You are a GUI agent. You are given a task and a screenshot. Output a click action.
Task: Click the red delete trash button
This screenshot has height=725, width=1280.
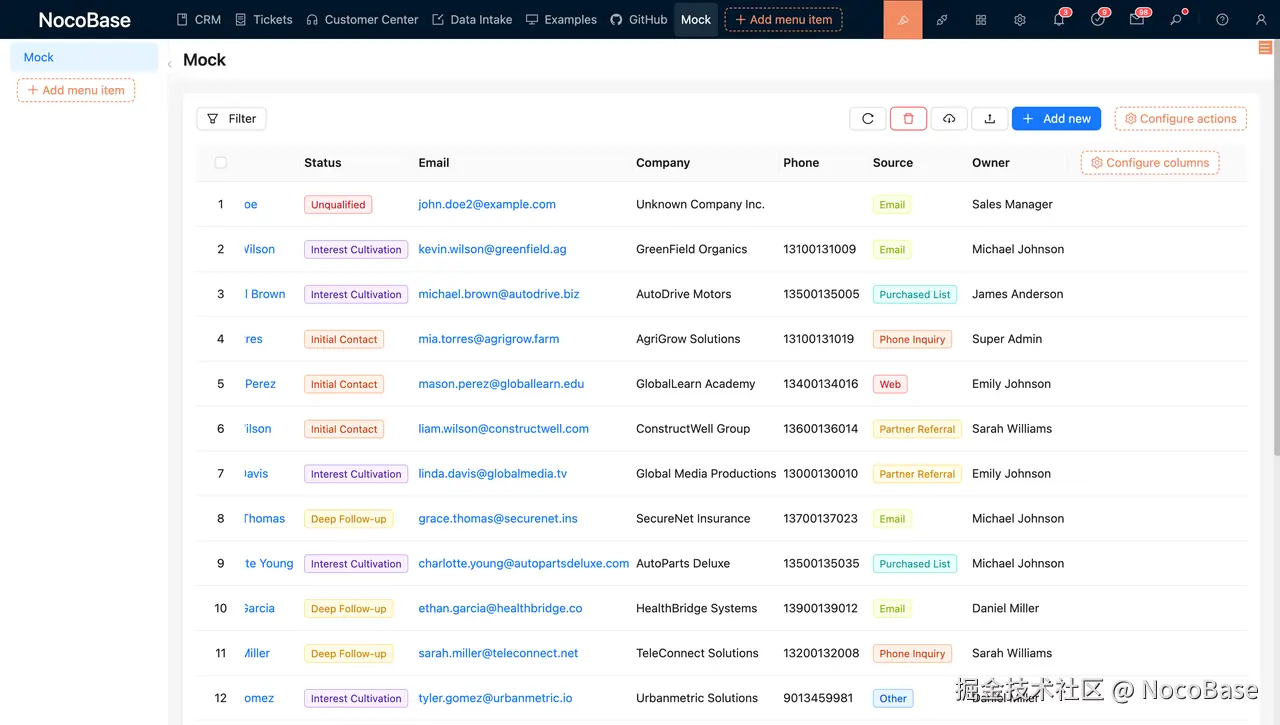tap(908, 118)
